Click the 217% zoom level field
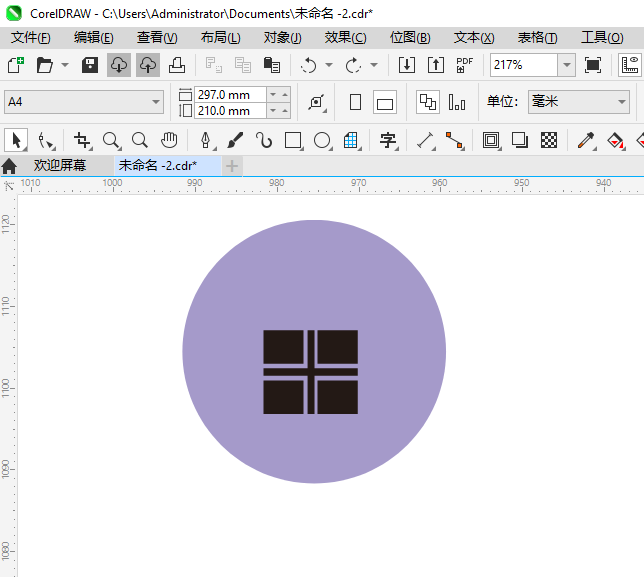The width and height of the screenshot is (644, 577). [524, 65]
